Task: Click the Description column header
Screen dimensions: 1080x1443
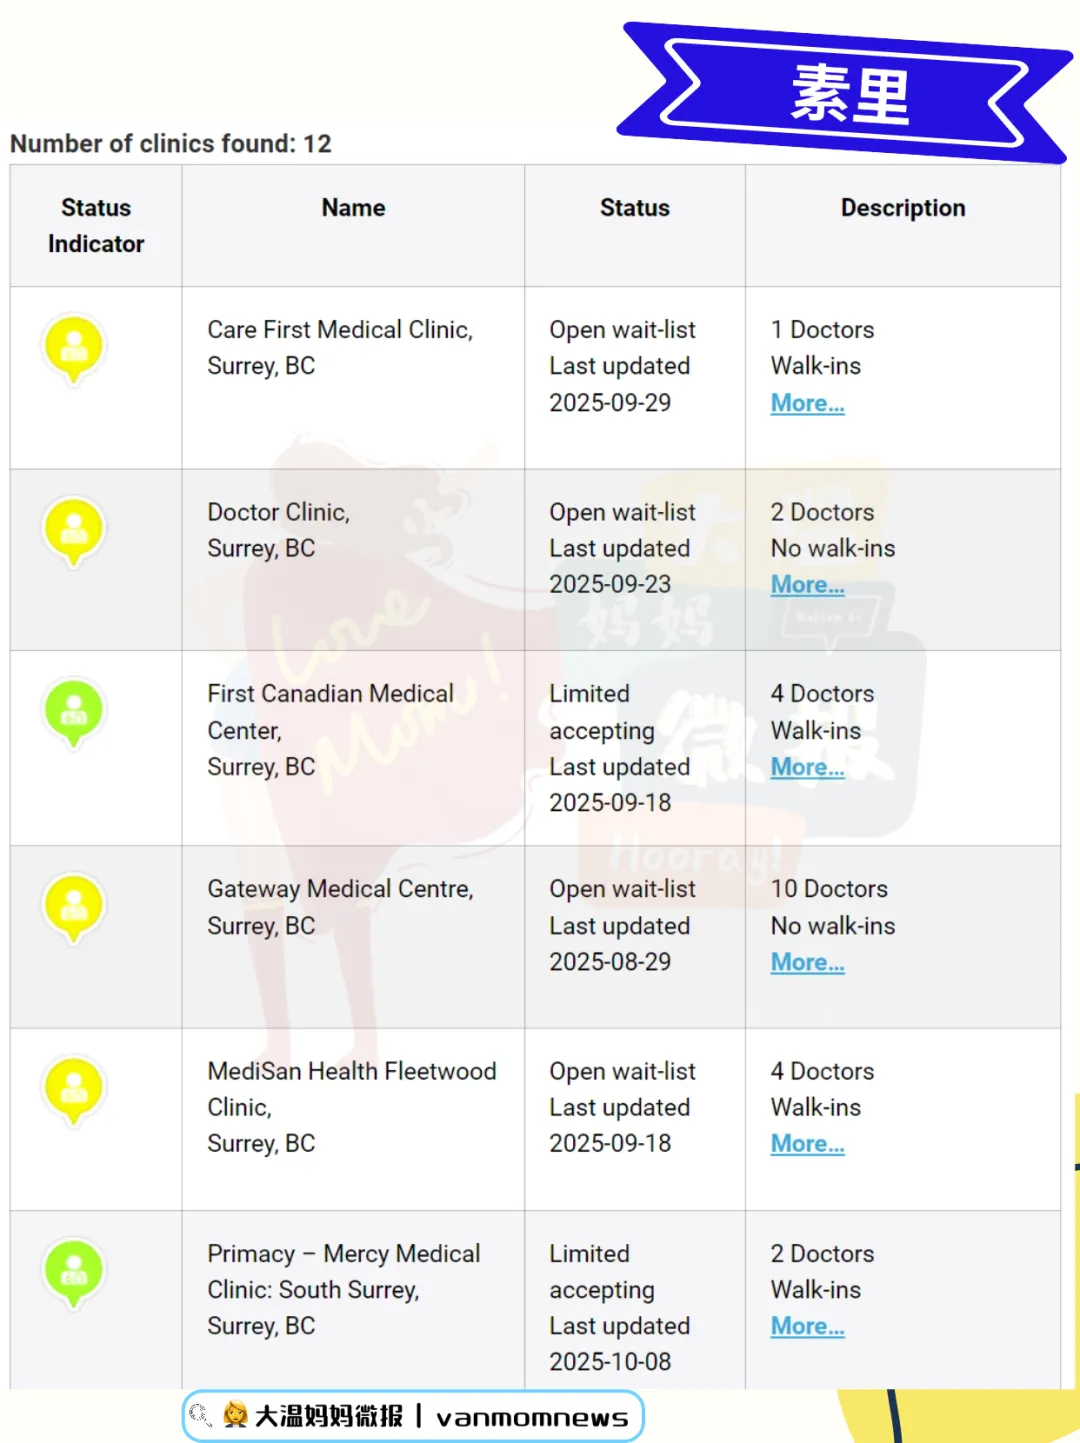Action: coord(902,208)
